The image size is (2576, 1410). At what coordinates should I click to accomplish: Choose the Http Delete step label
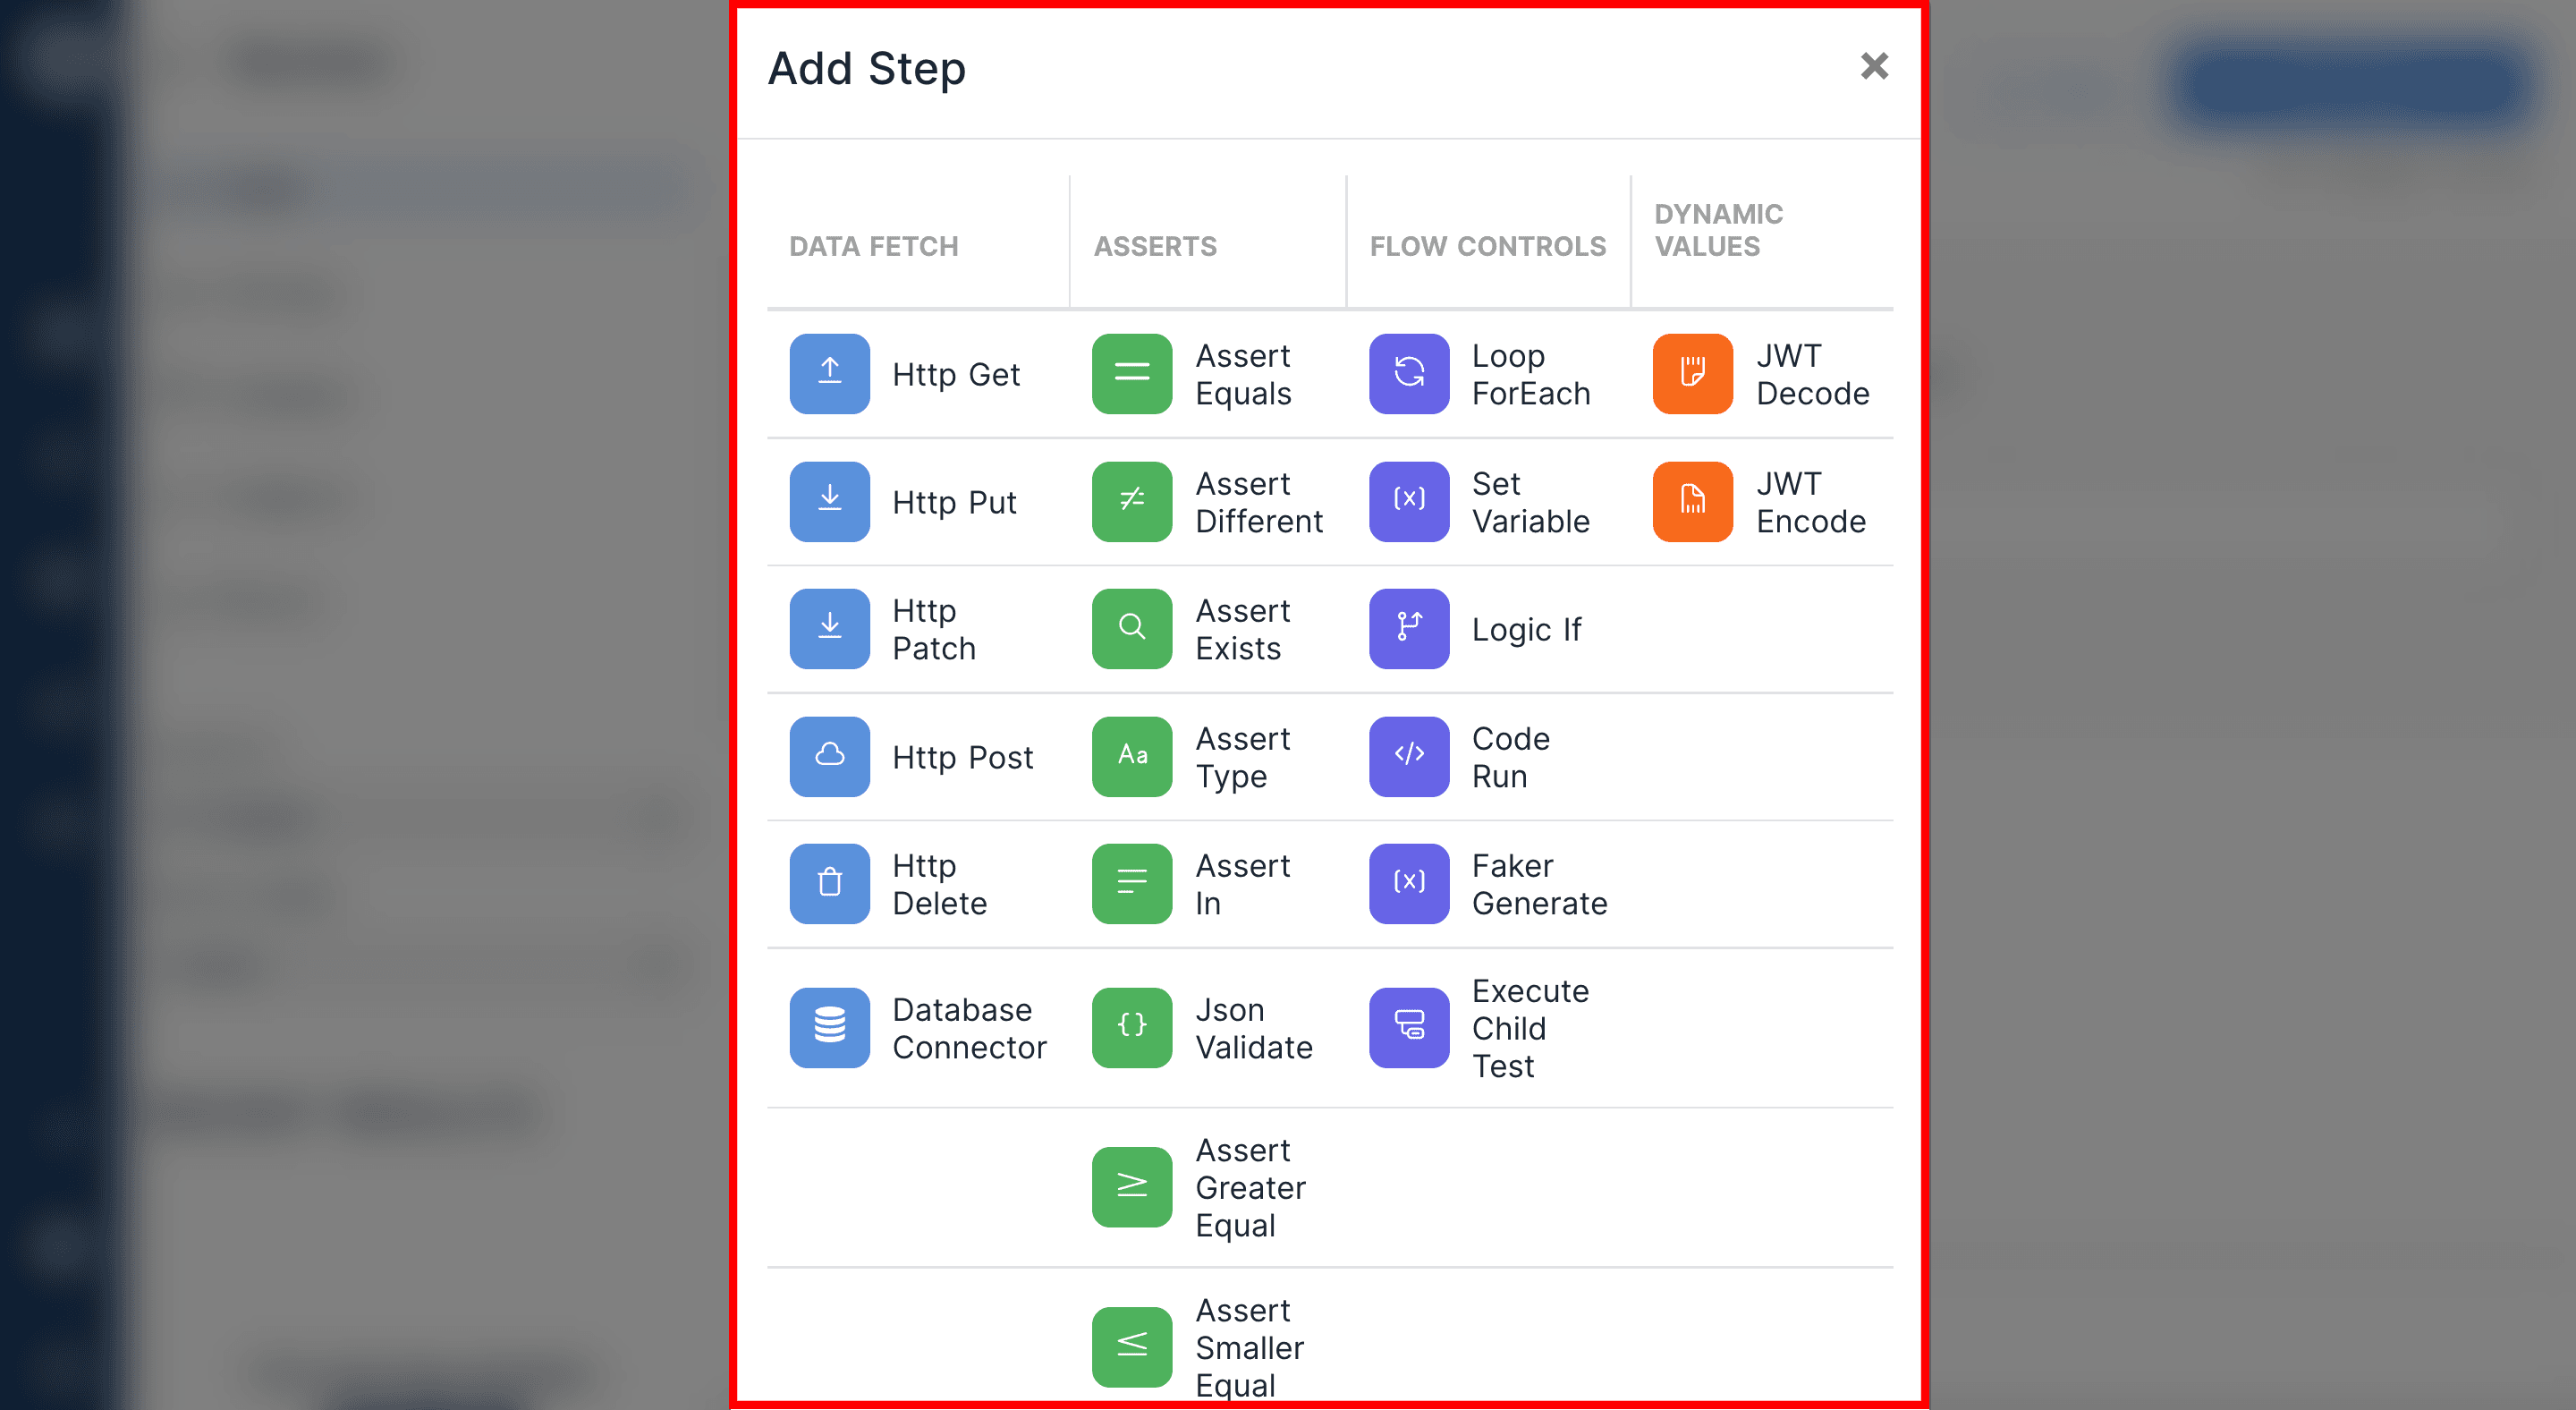[939, 884]
